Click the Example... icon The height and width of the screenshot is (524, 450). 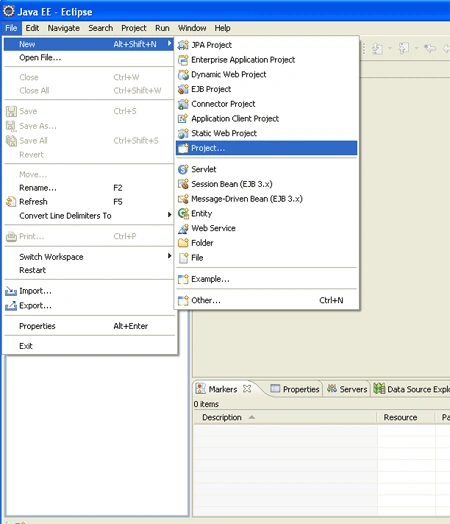click(x=183, y=279)
